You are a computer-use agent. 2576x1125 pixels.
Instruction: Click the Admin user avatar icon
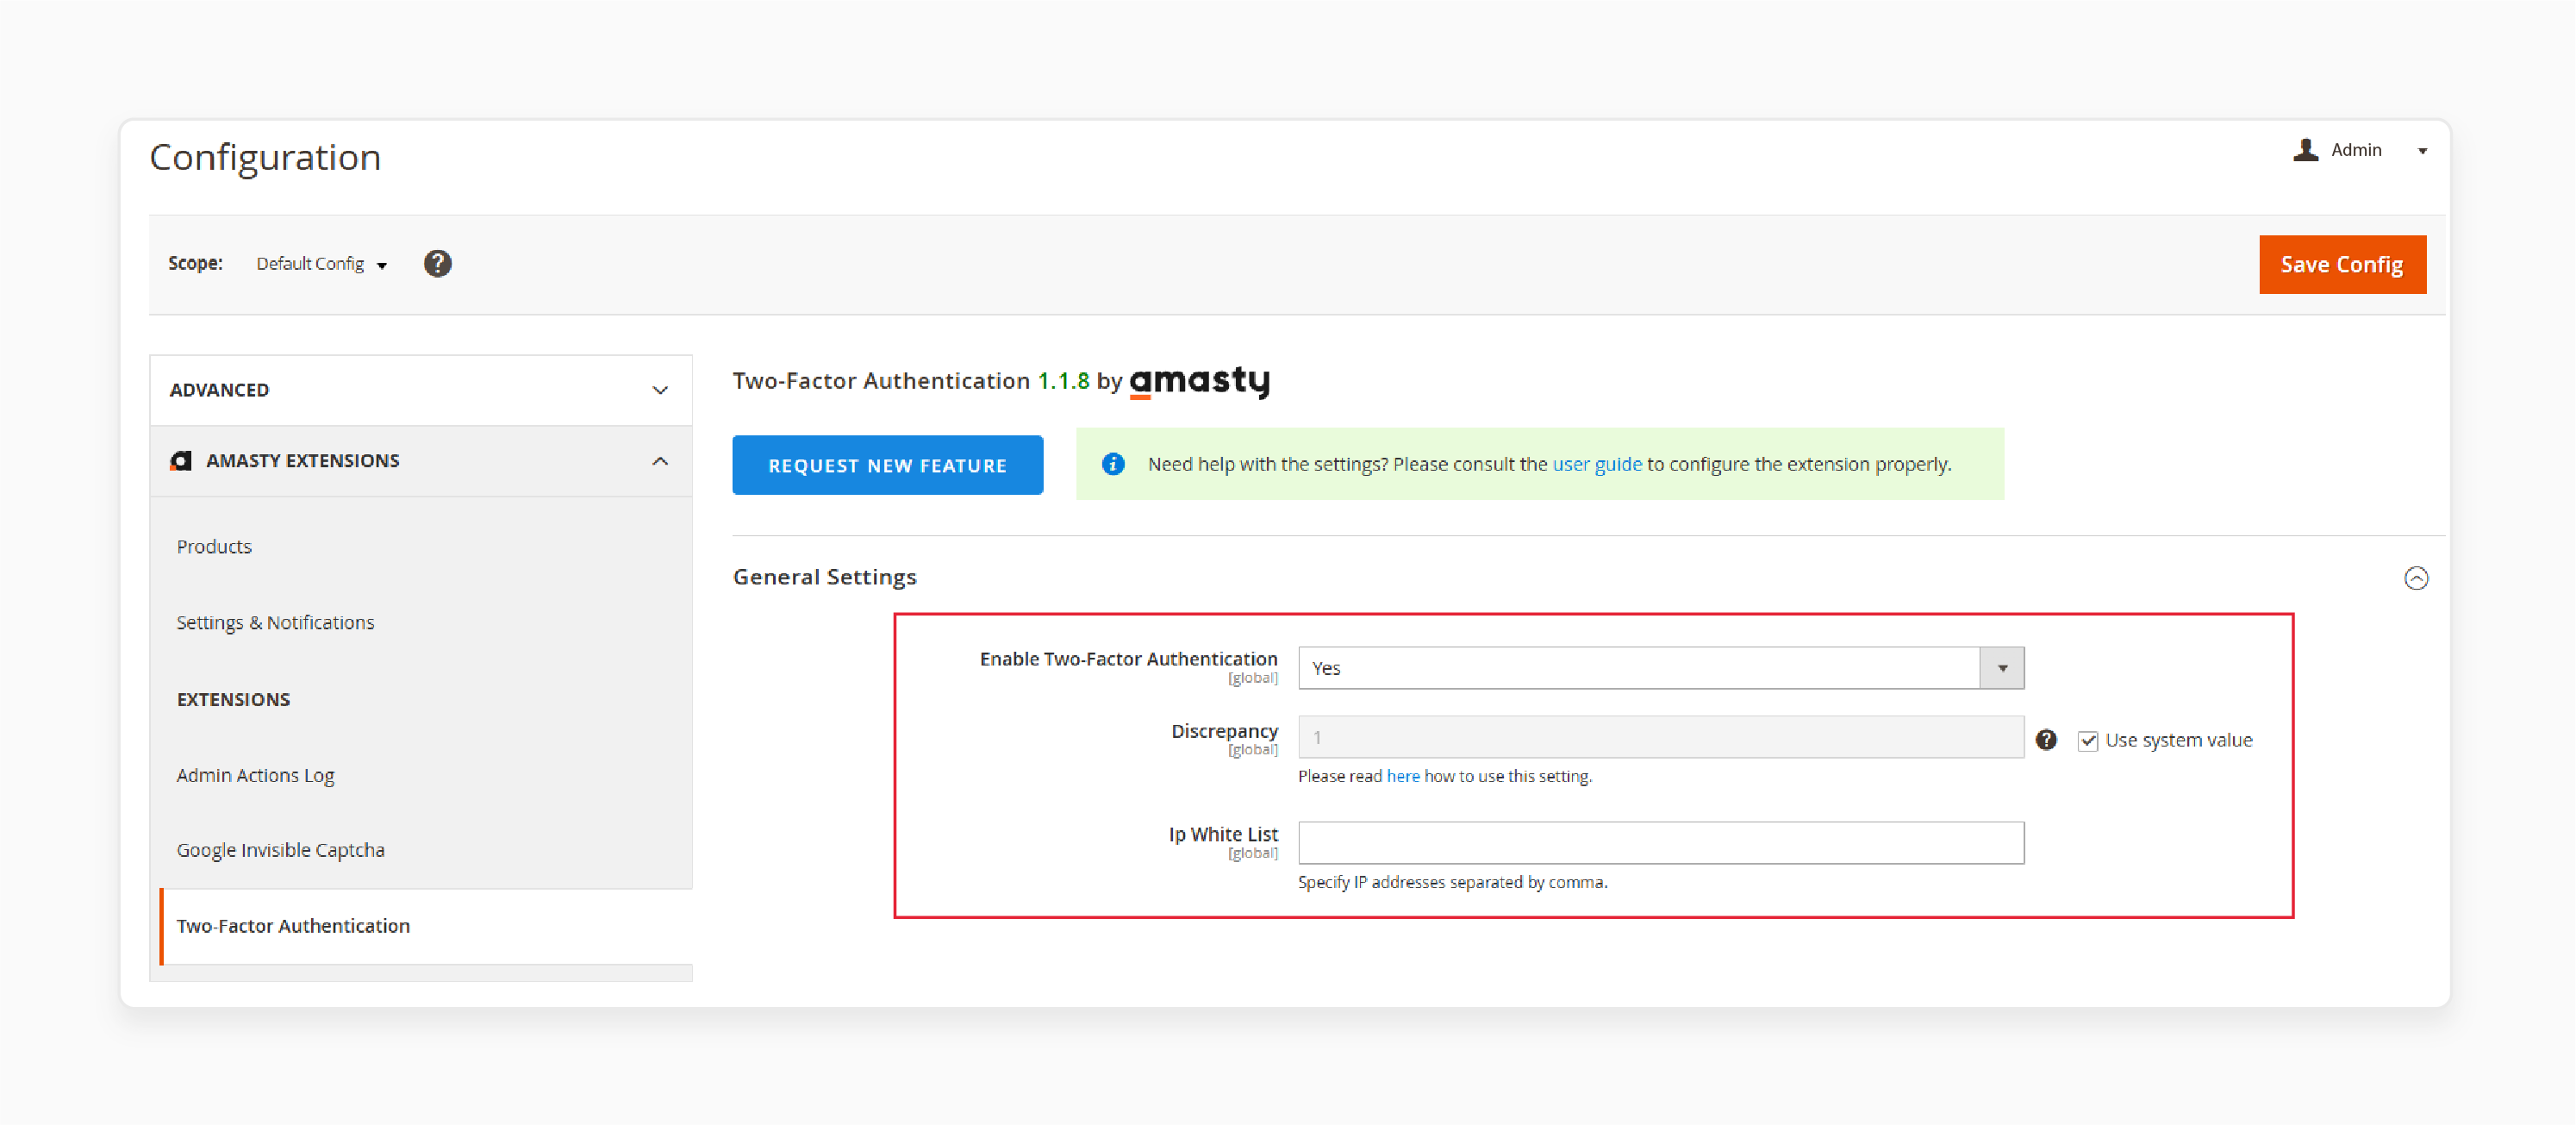(2305, 150)
